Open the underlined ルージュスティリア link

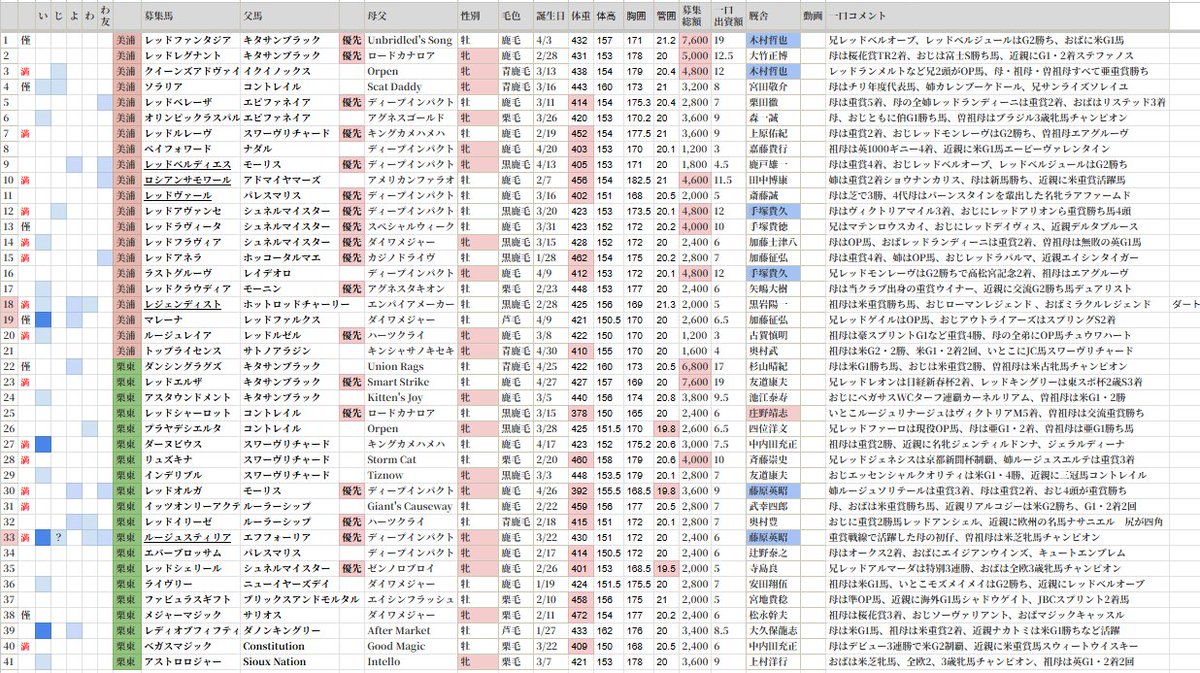point(187,537)
